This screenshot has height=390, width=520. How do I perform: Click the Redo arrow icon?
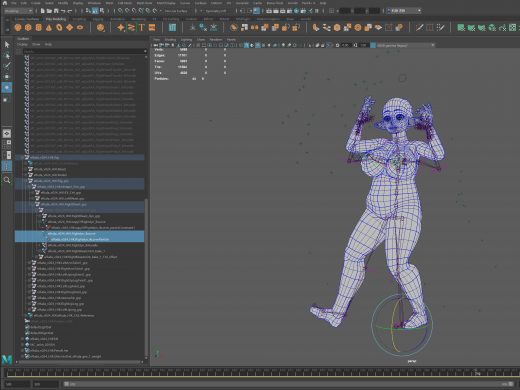pyautogui.click(x=70, y=11)
